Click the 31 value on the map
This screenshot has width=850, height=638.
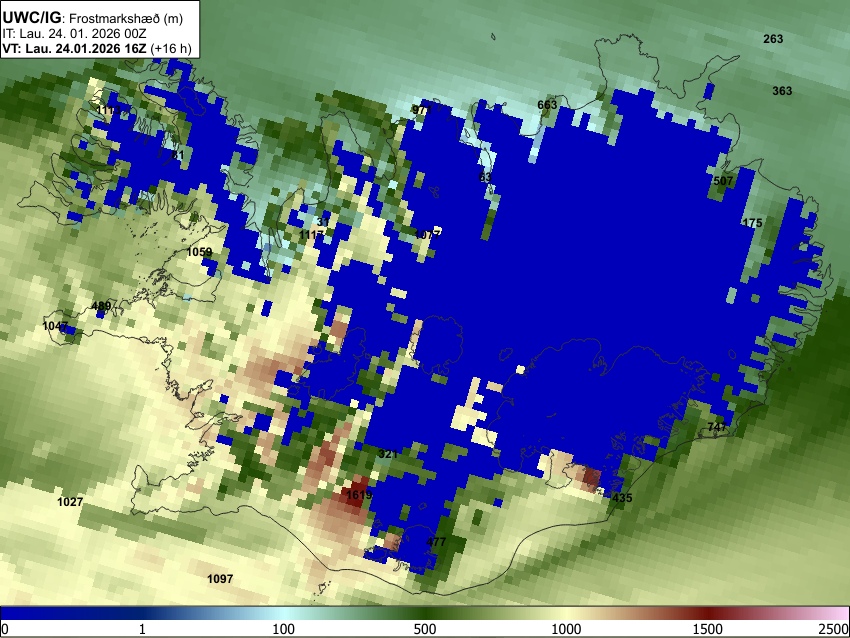pyautogui.click(x=323, y=222)
